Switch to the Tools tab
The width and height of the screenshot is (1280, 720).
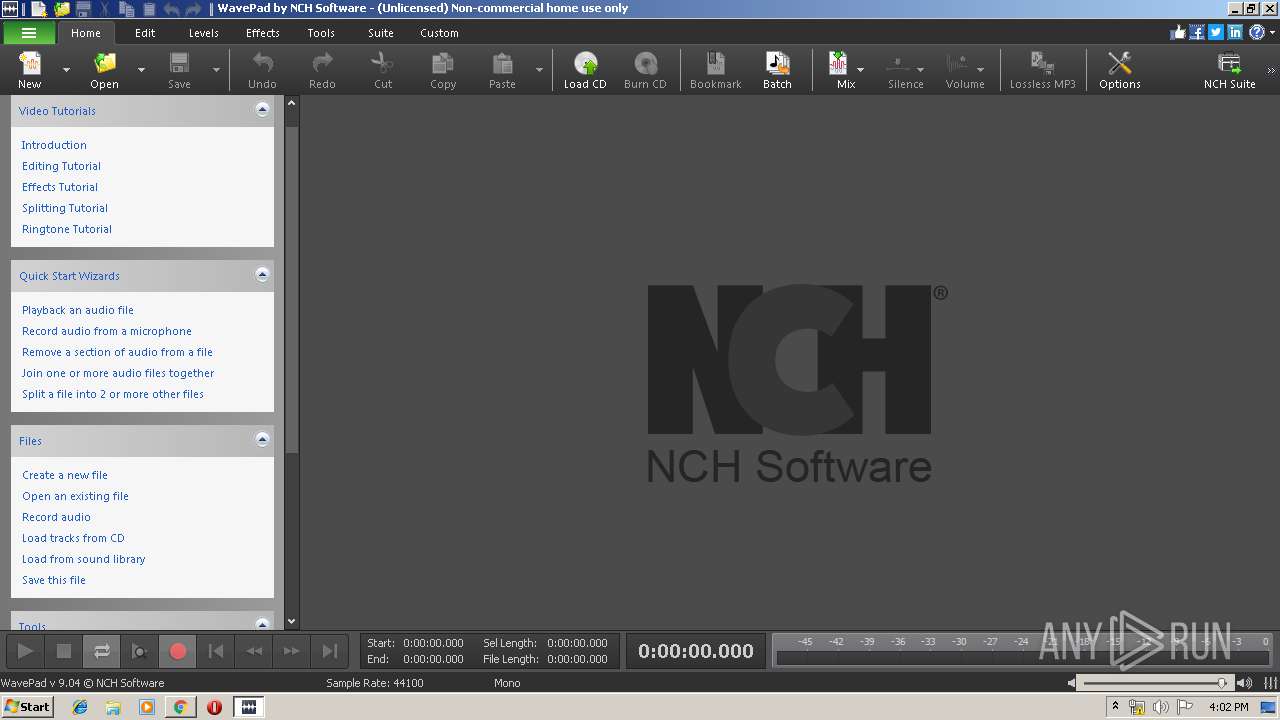coord(321,33)
